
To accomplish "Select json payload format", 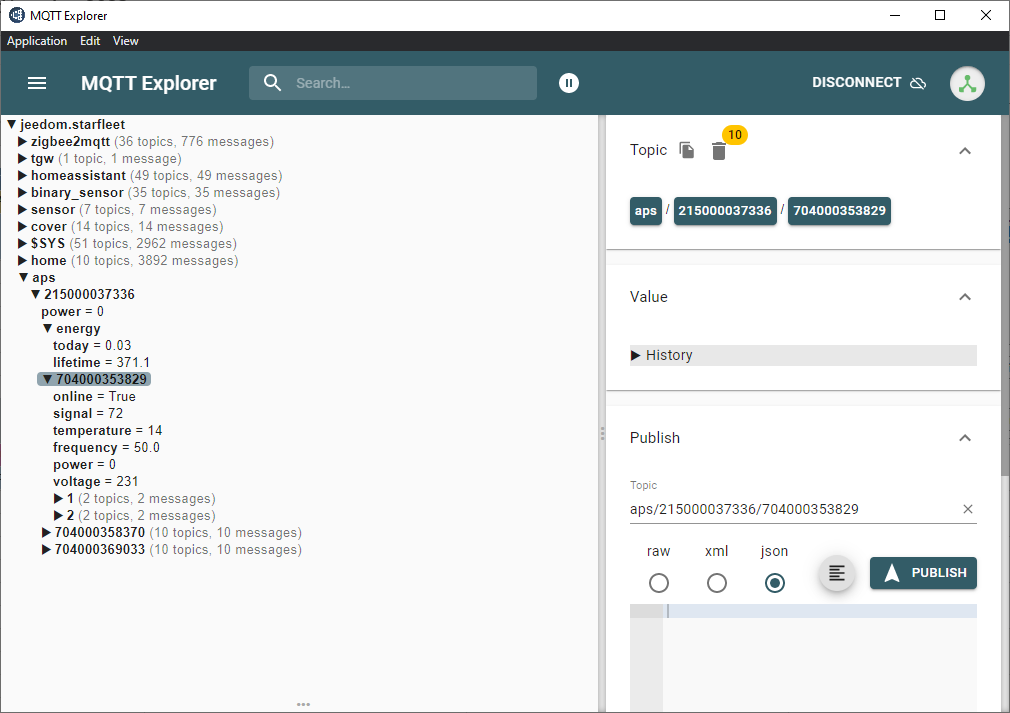I will click(x=774, y=583).
